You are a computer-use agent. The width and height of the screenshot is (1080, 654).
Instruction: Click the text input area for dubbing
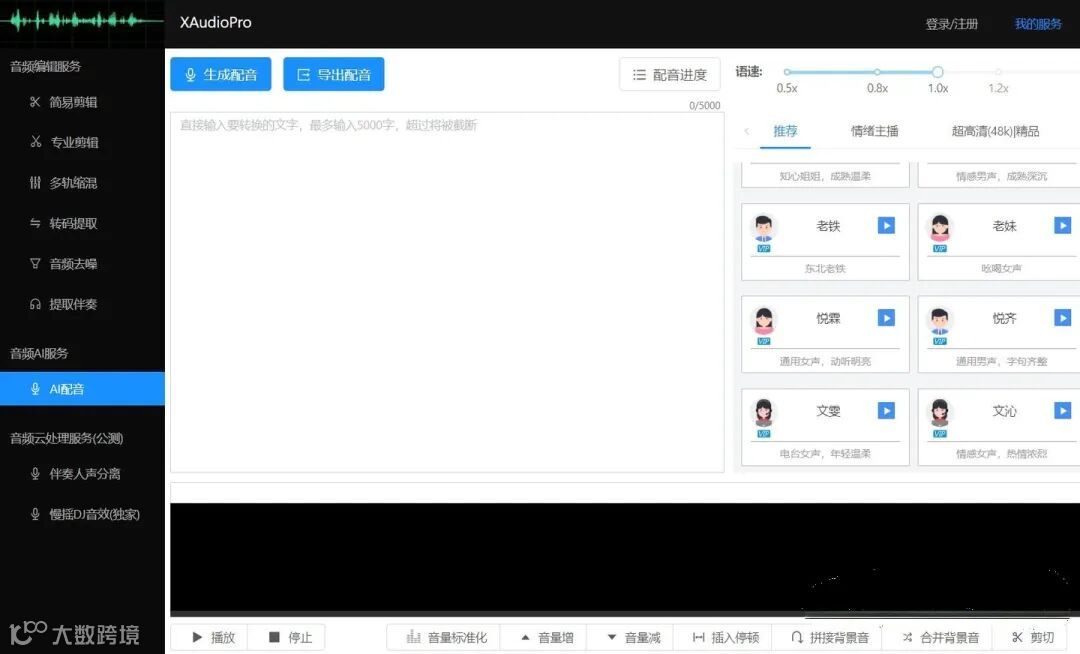[x=447, y=292]
